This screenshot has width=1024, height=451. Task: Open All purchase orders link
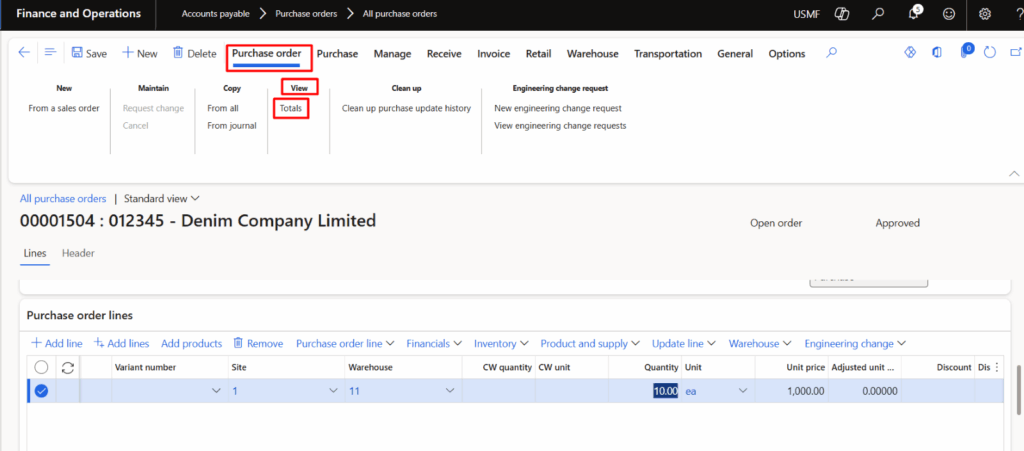[63, 198]
